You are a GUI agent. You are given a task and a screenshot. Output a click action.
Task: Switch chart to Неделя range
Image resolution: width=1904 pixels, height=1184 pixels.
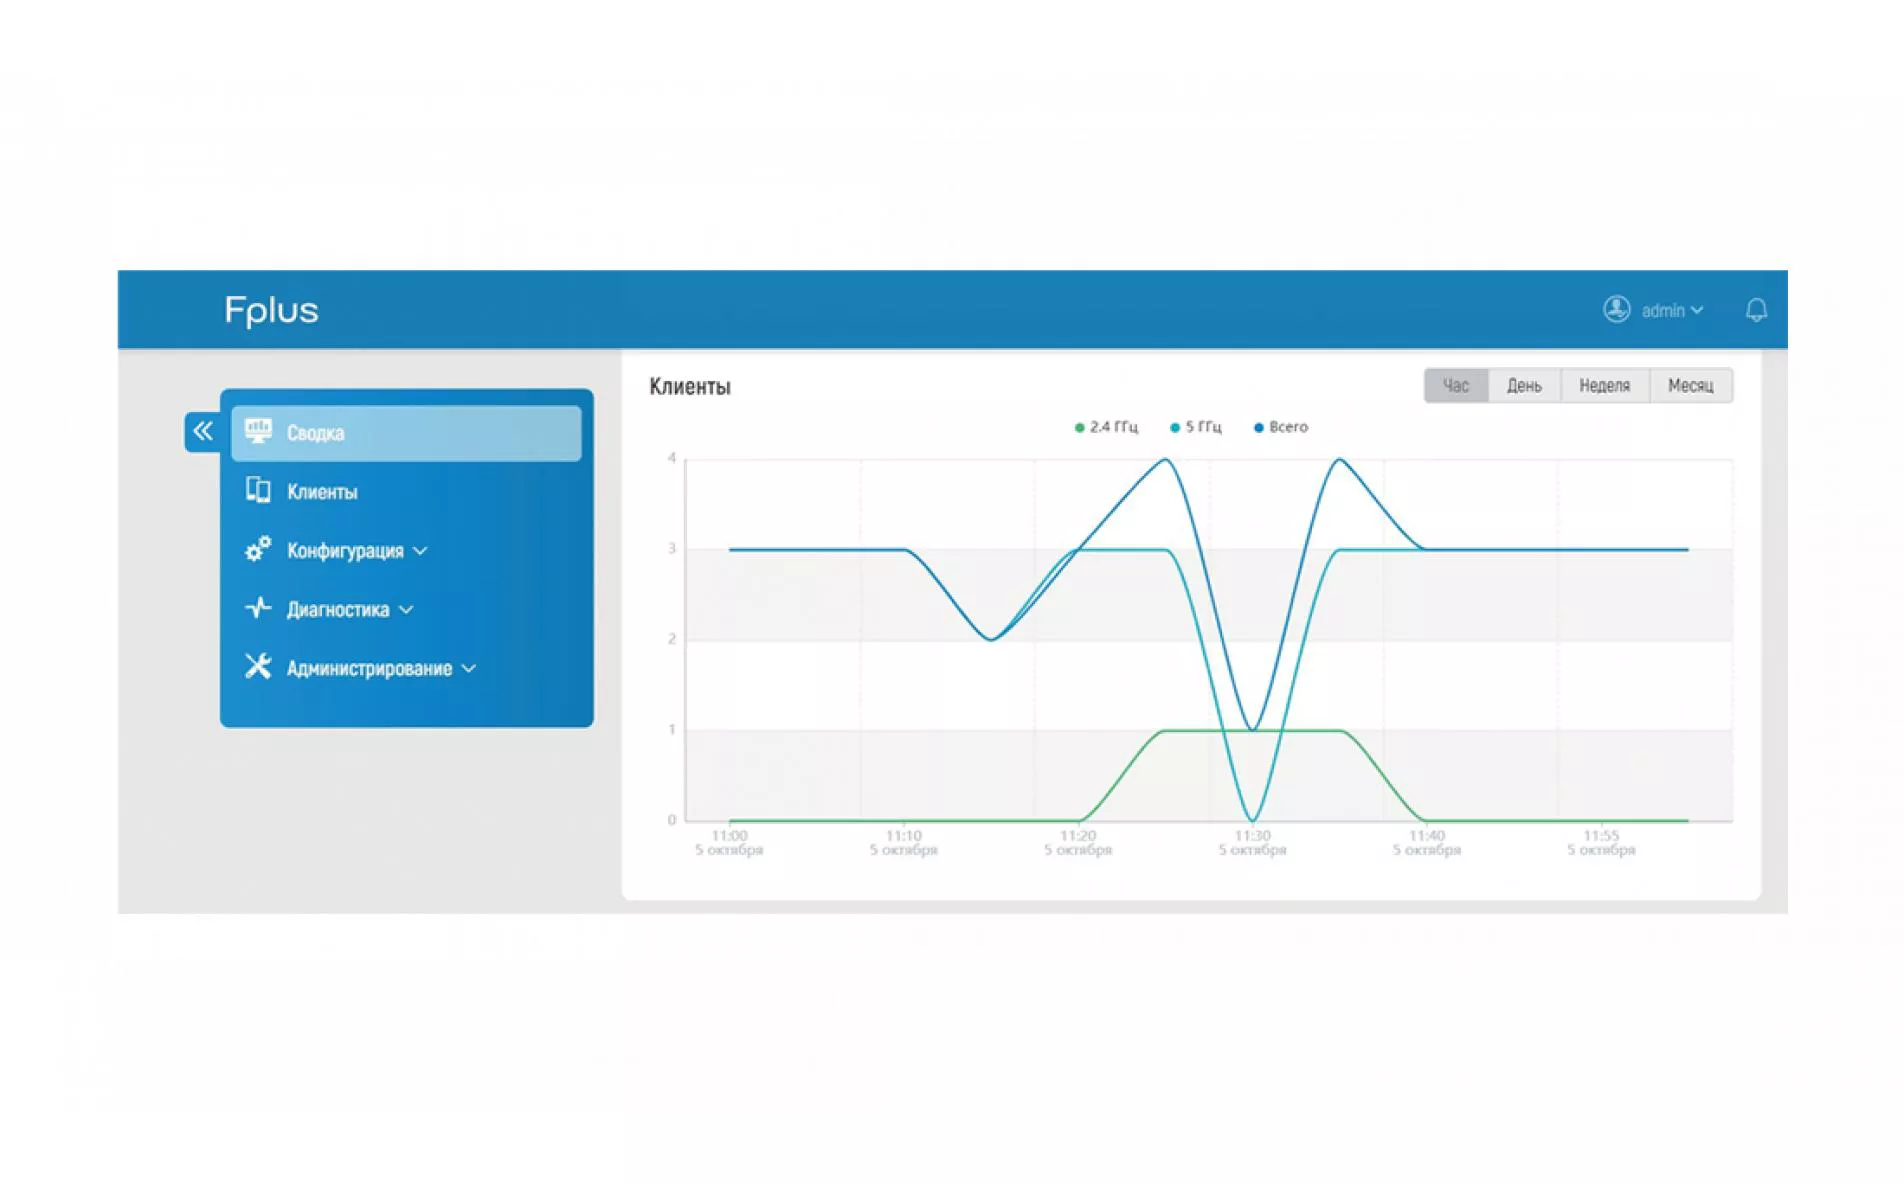(x=1604, y=386)
